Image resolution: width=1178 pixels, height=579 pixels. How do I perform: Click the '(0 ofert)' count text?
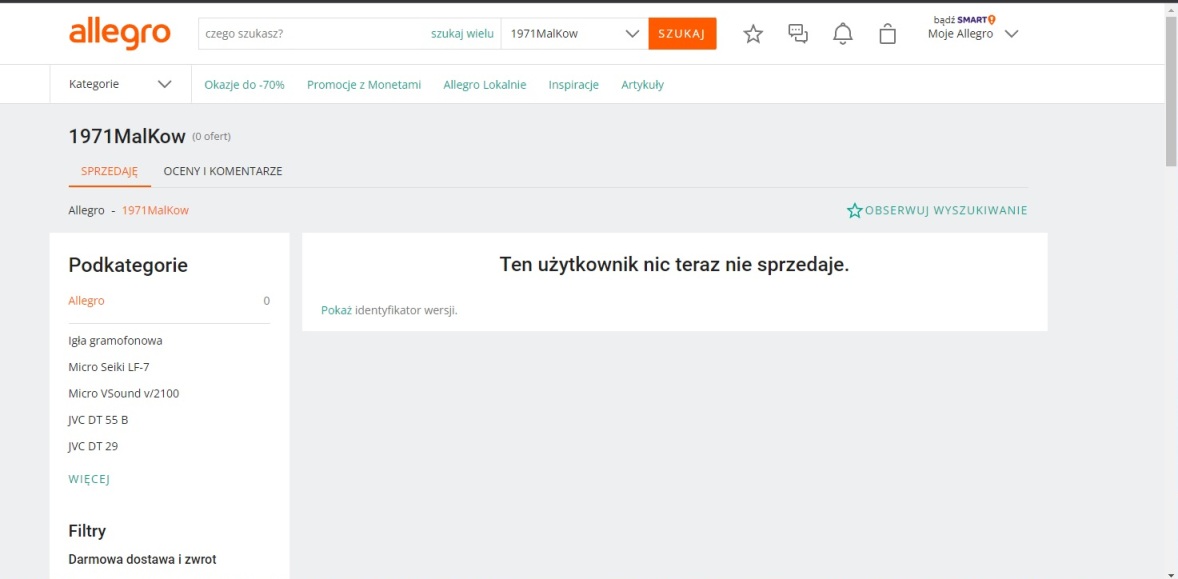tap(211, 137)
